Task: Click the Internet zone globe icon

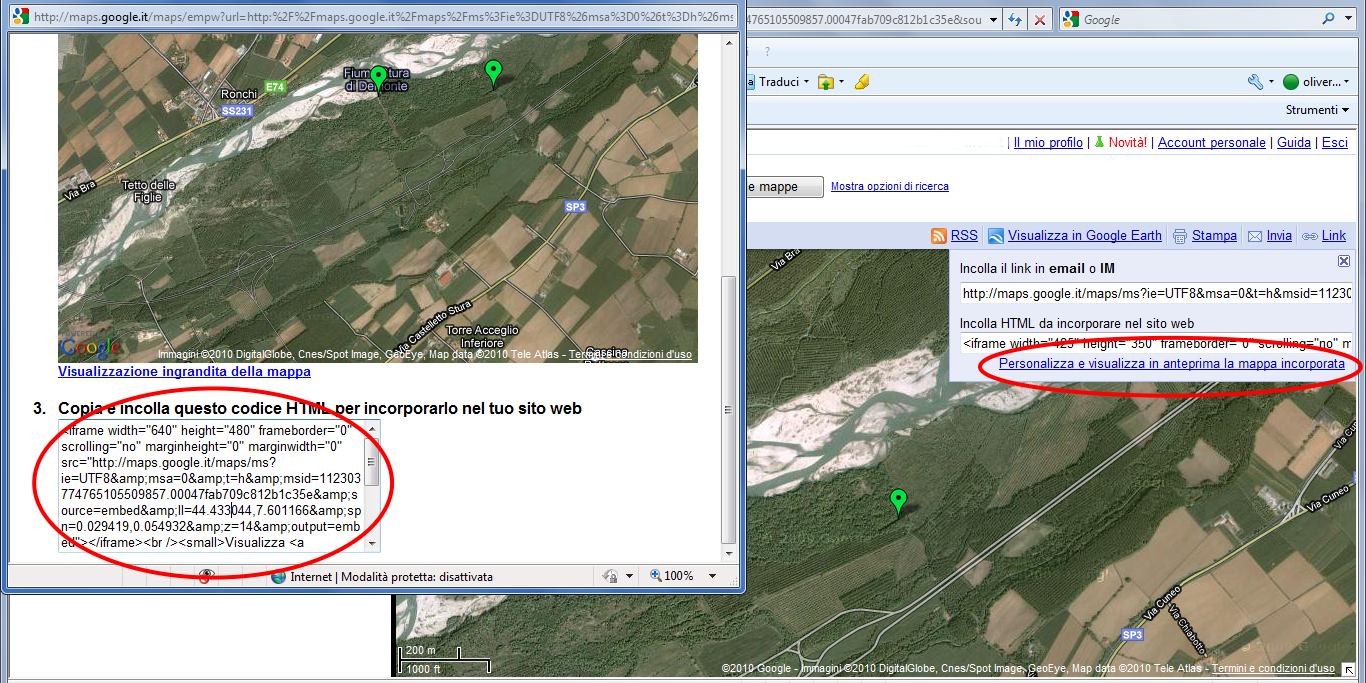Action: (x=278, y=576)
